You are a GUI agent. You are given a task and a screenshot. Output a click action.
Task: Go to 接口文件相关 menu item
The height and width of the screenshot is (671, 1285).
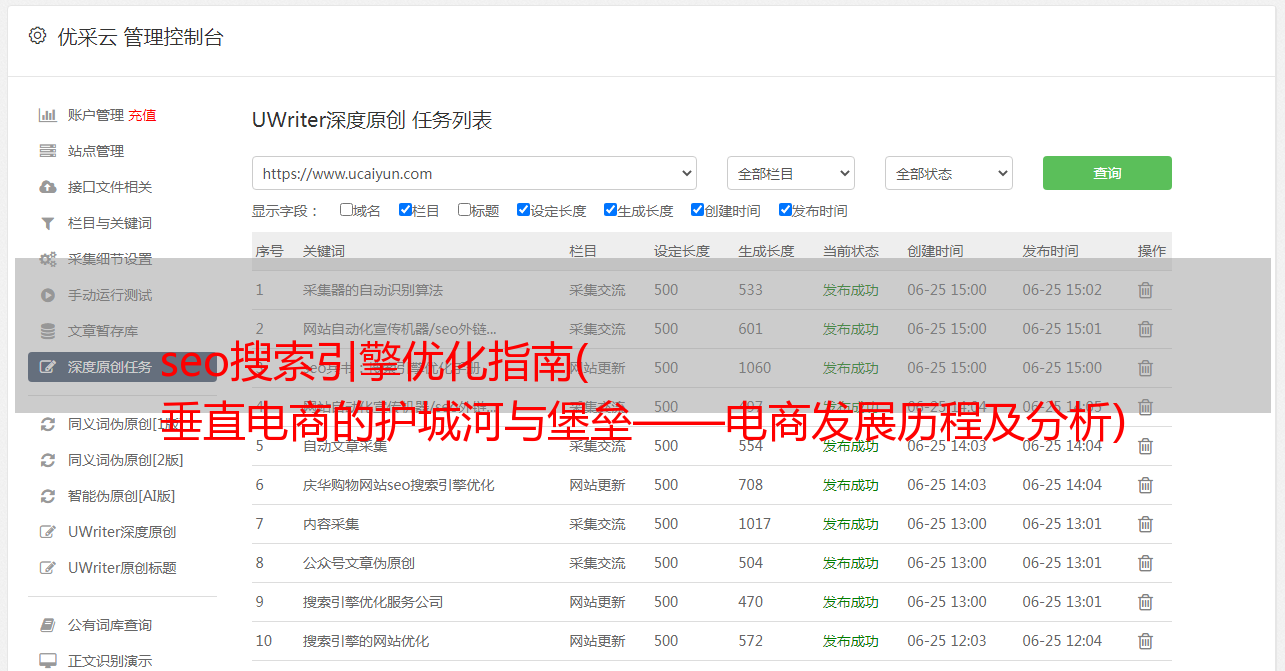110,187
